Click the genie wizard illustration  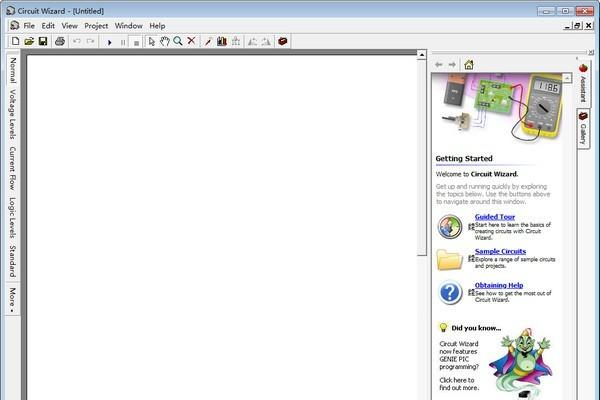click(x=522, y=364)
